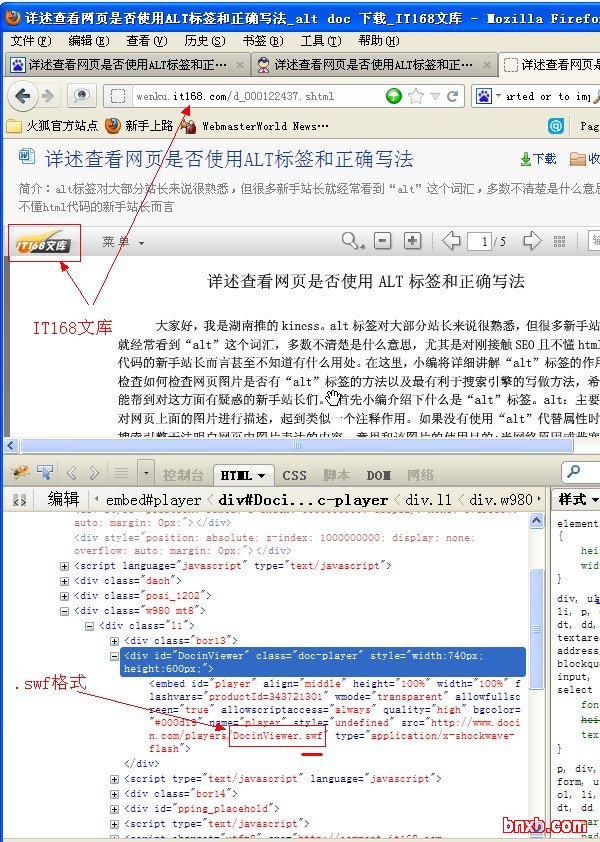Screen dimensions: 600x842
Task: Open the 新手上路 bookmark
Action: click(139, 126)
